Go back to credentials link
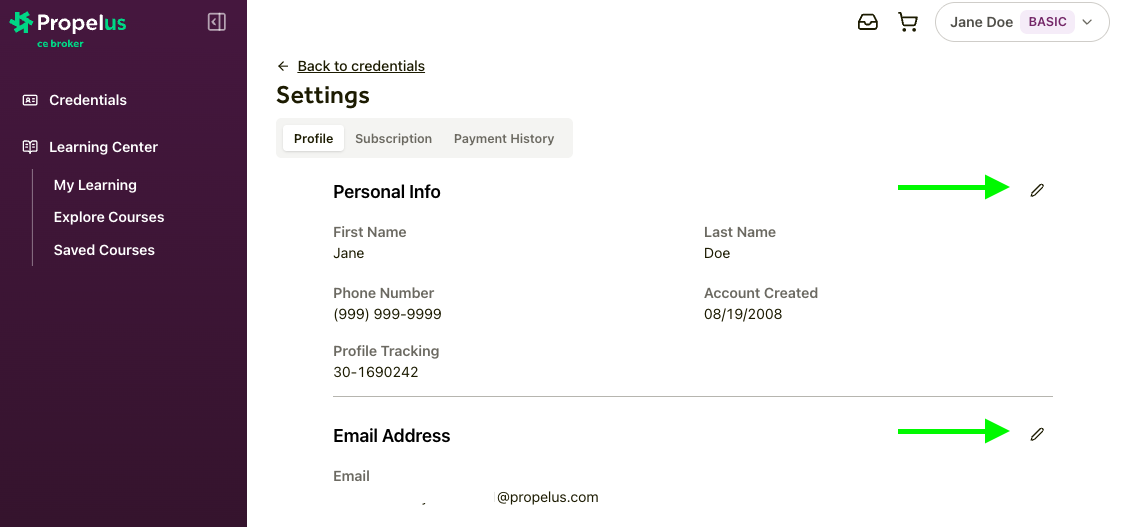This screenshot has width=1127, height=527. [x=361, y=66]
